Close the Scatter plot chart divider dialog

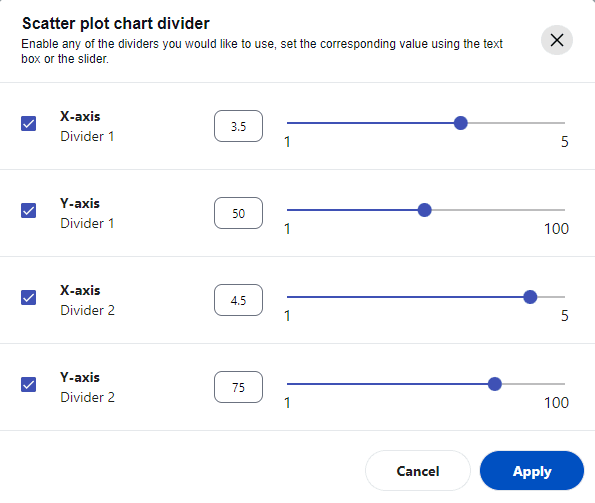click(556, 40)
